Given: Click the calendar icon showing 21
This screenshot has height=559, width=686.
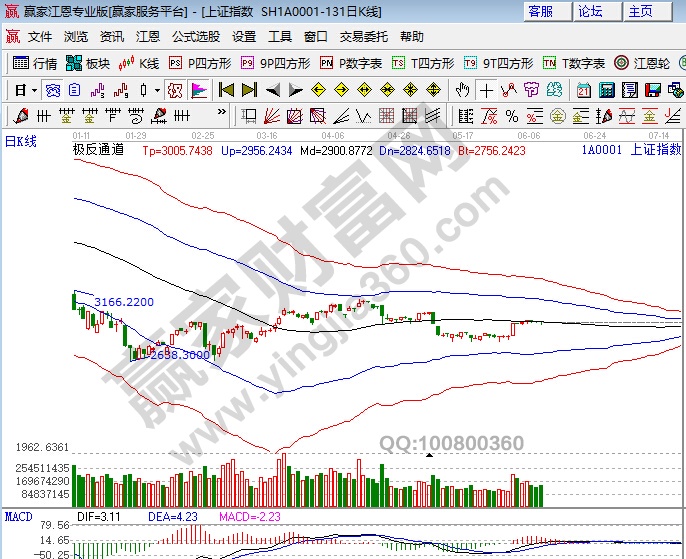Looking at the screenshot, I should click(x=584, y=90).
